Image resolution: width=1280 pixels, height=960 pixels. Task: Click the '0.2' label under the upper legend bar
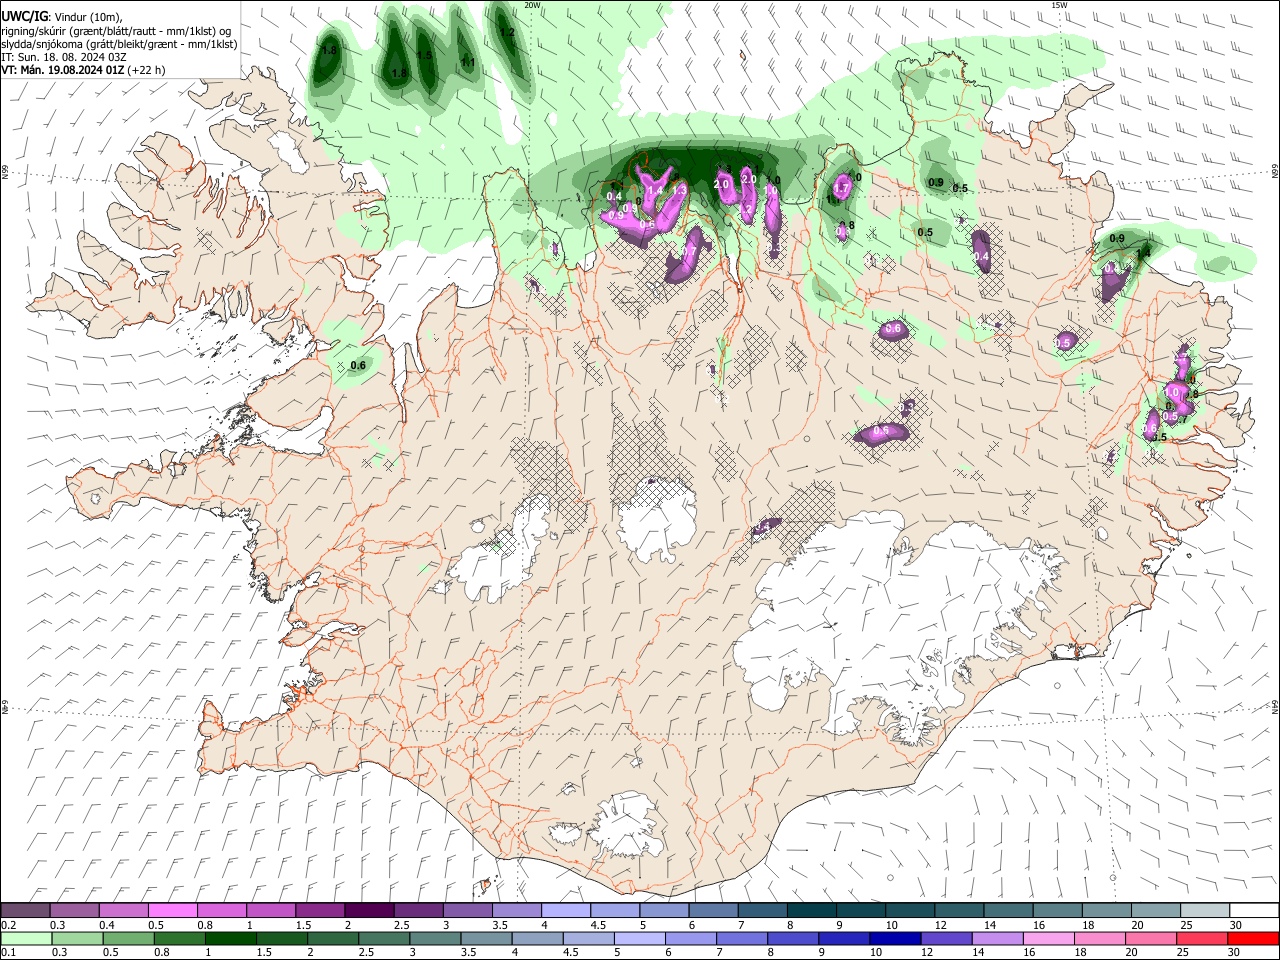(8, 925)
